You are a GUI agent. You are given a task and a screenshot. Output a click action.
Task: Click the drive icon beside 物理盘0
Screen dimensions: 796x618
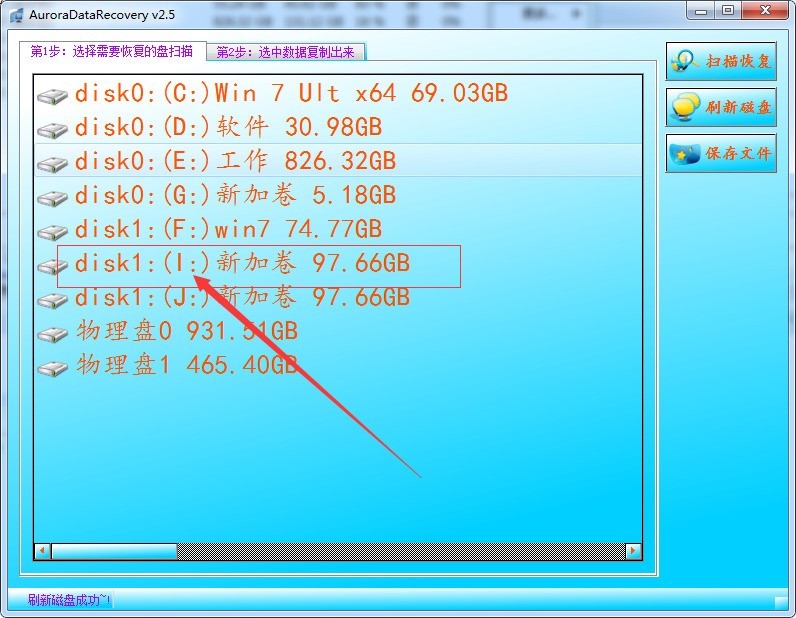click(x=52, y=334)
